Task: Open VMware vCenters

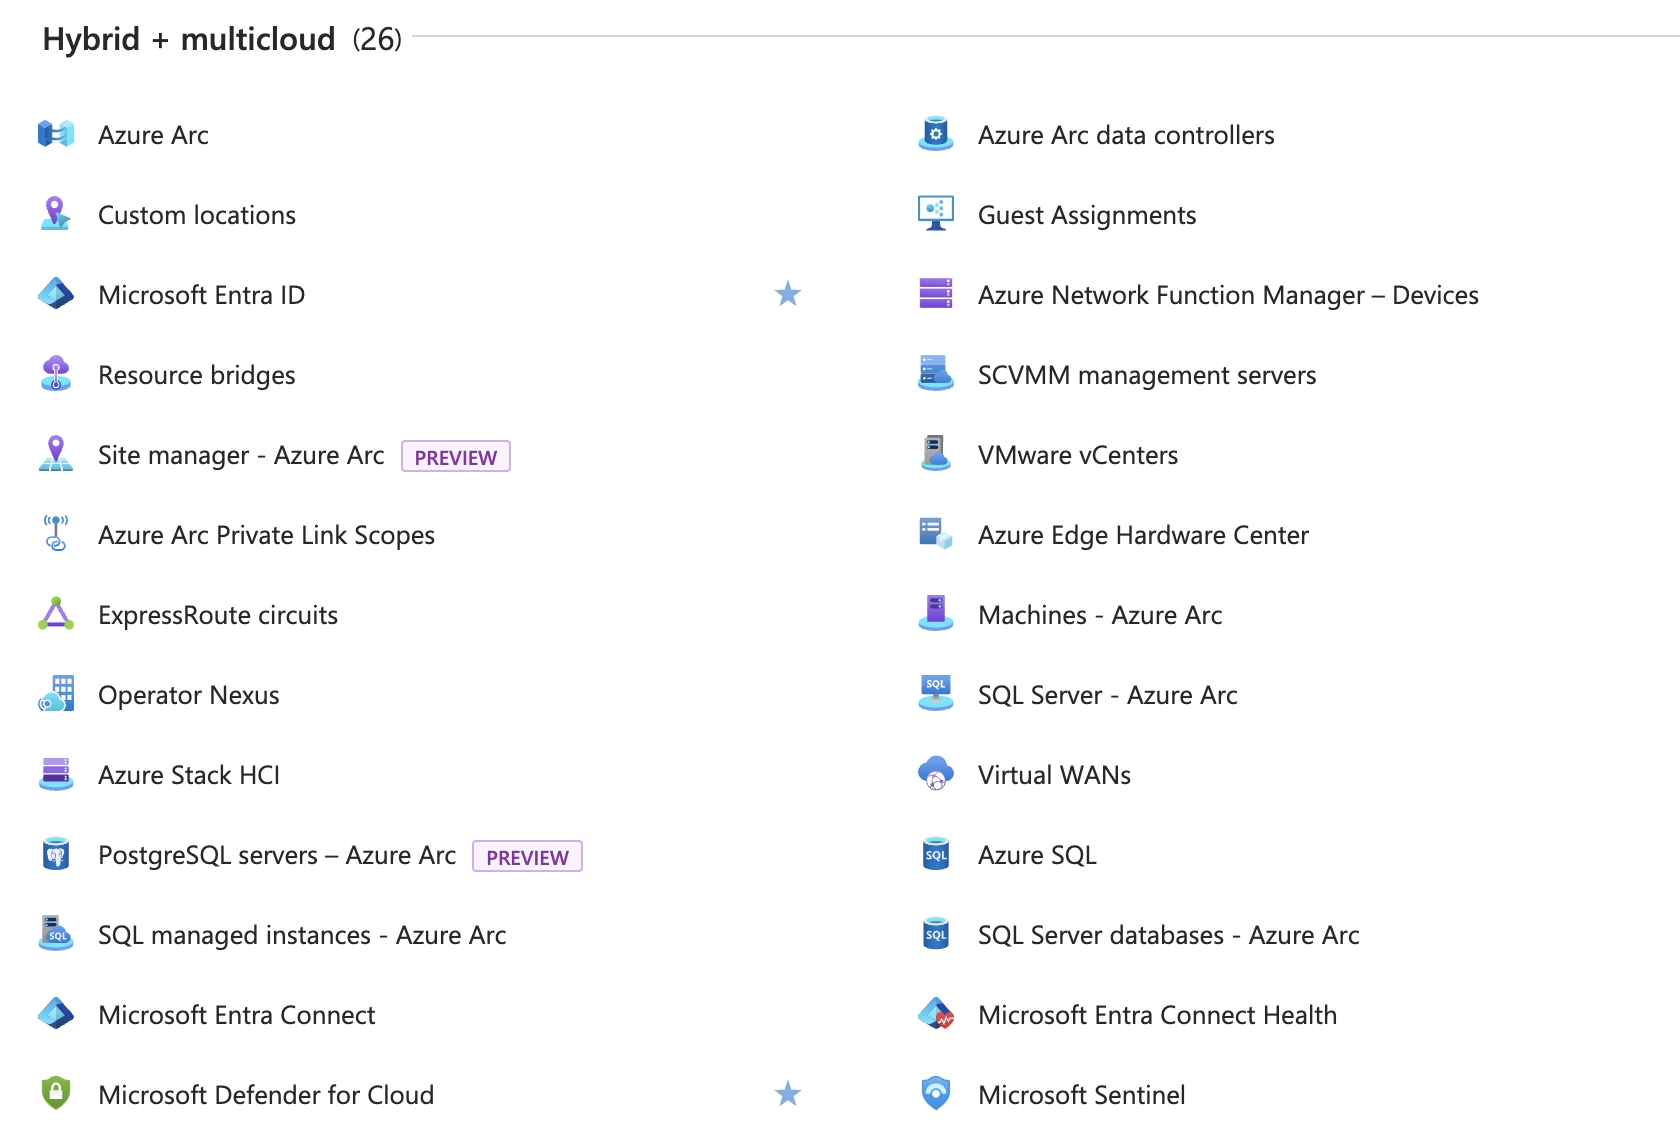Action: tap(1078, 455)
